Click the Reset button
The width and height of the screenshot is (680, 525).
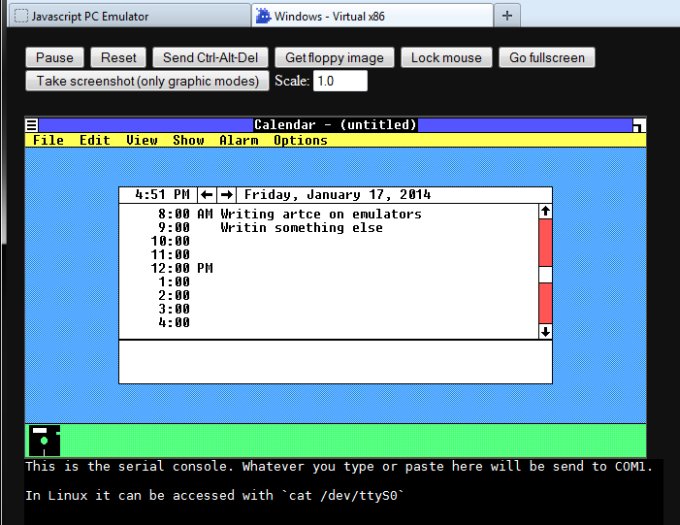pyautogui.click(x=118, y=58)
